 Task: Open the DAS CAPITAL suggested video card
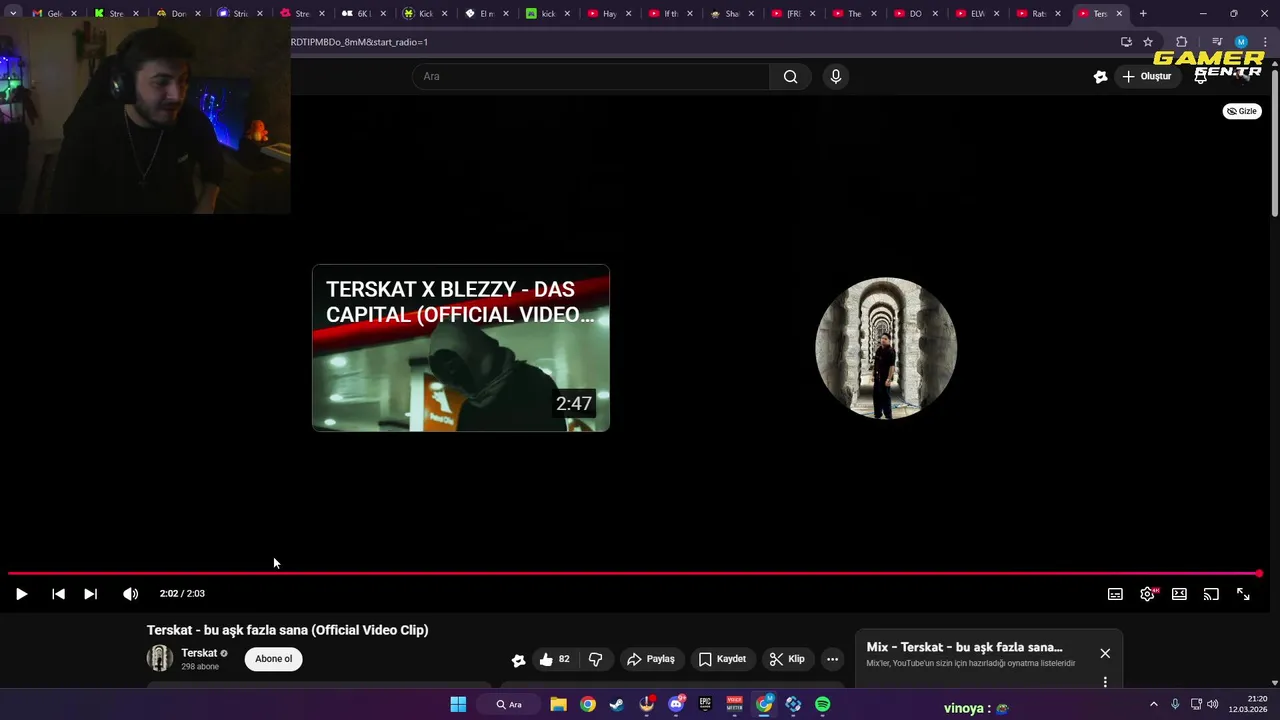click(461, 348)
